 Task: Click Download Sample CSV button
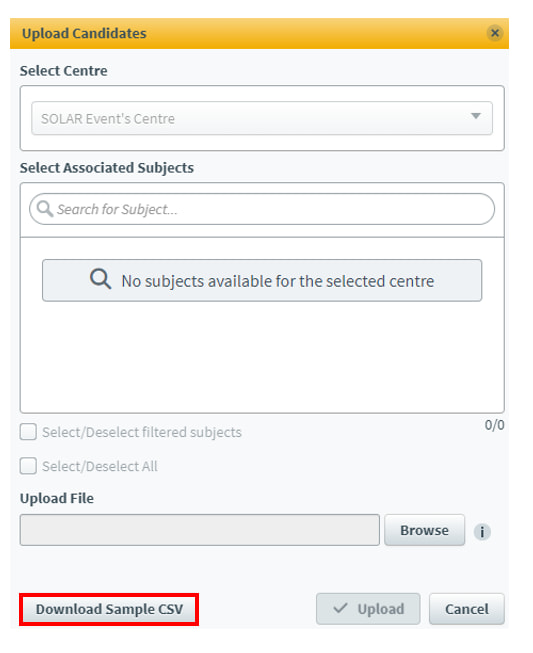pyautogui.click(x=109, y=609)
